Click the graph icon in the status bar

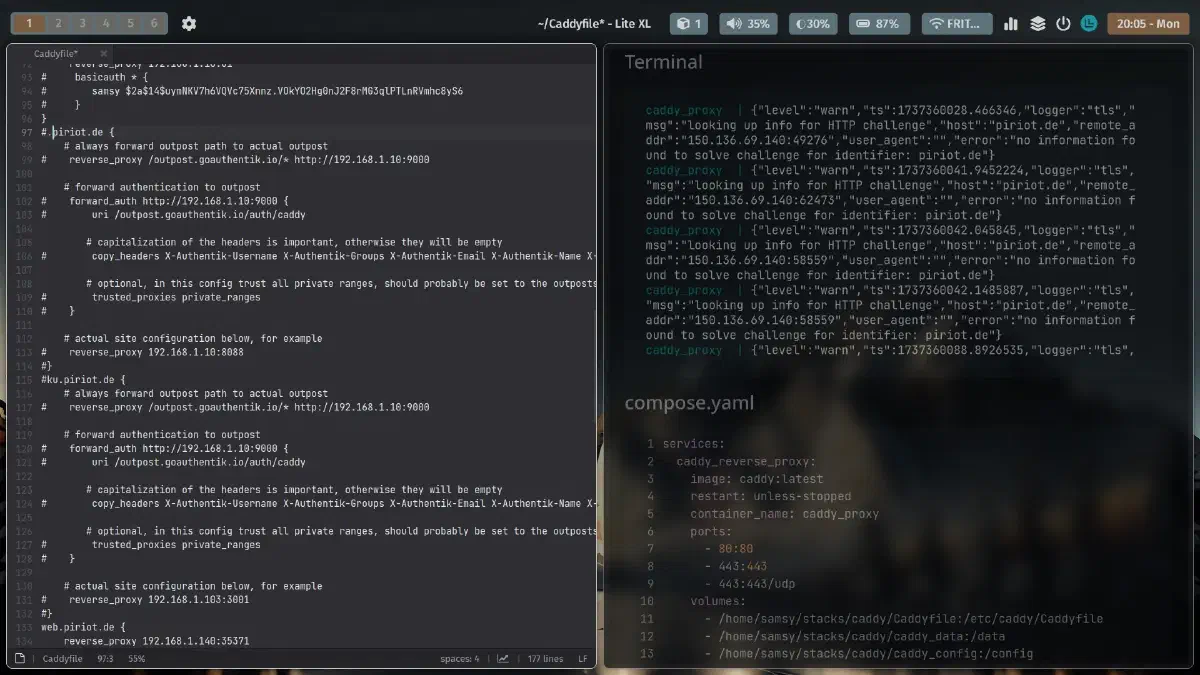point(502,659)
